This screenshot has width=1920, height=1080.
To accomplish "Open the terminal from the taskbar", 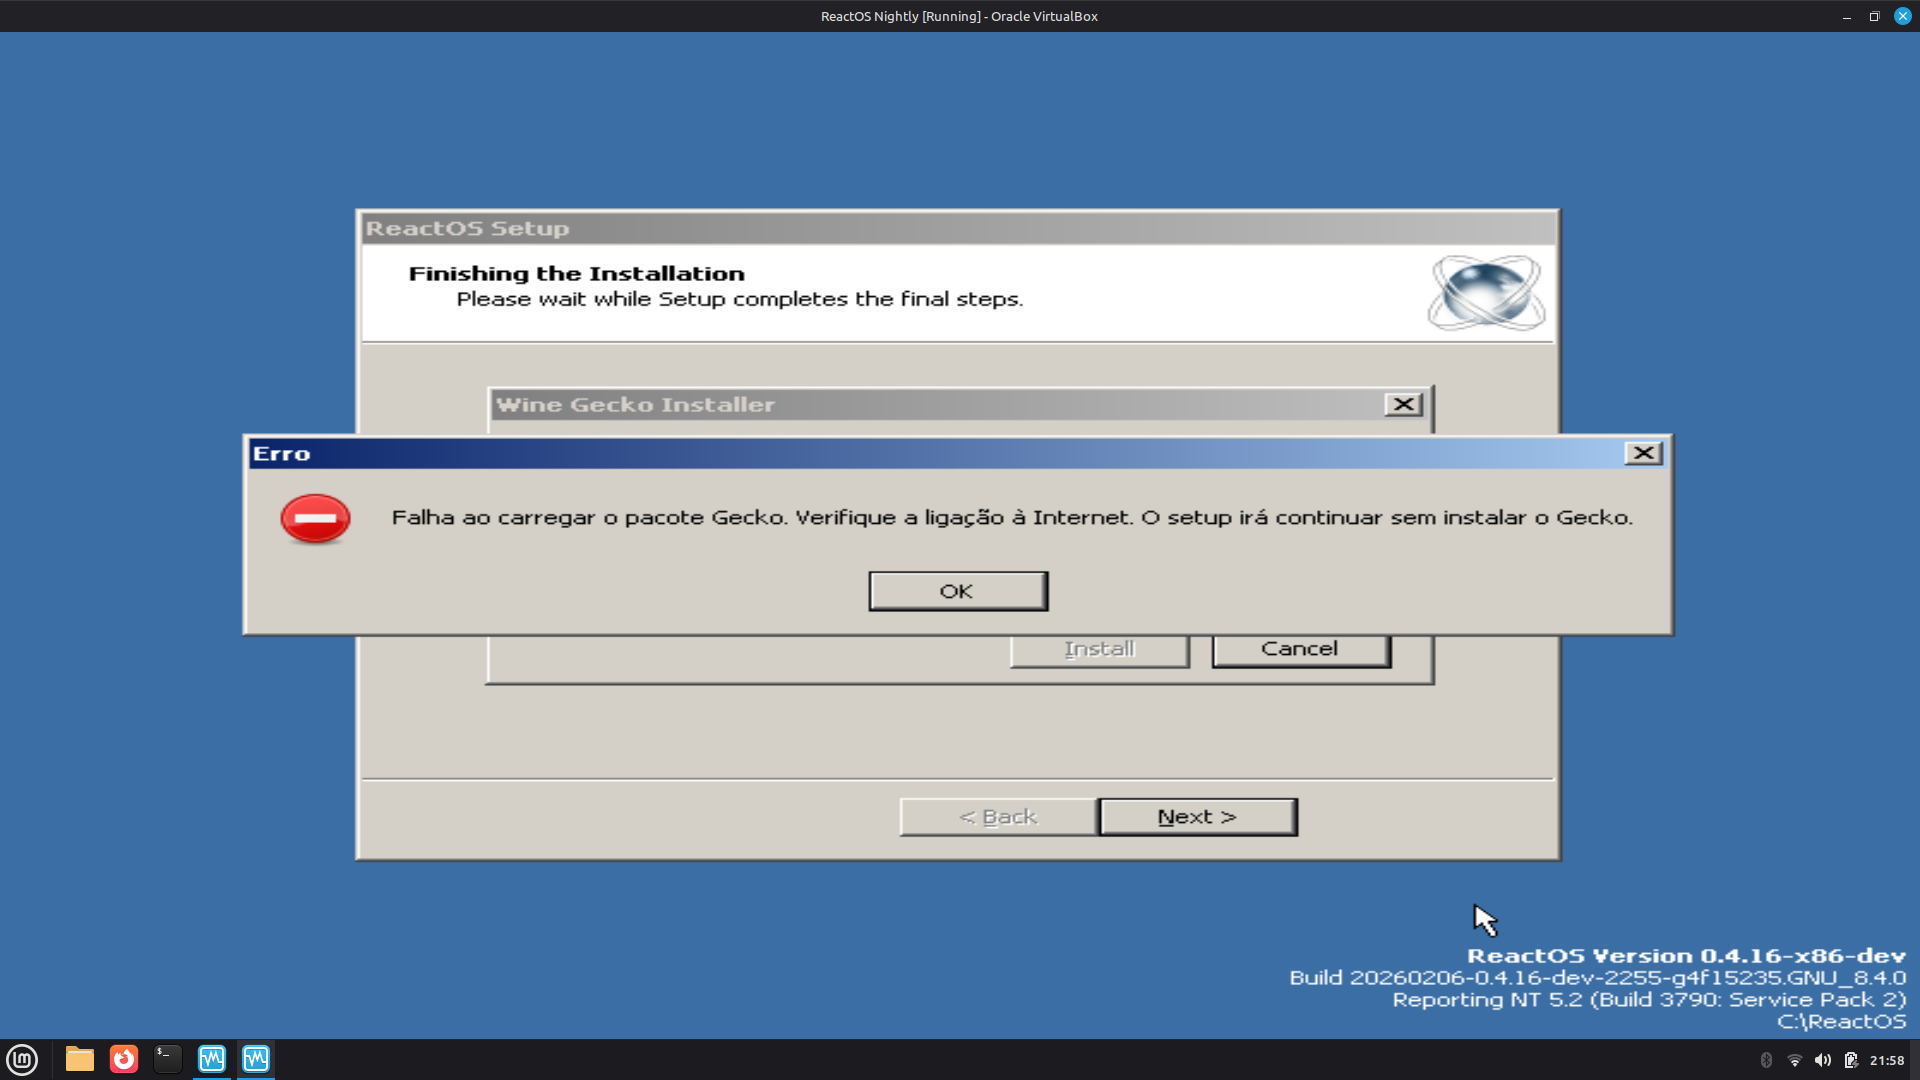I will tap(168, 1059).
